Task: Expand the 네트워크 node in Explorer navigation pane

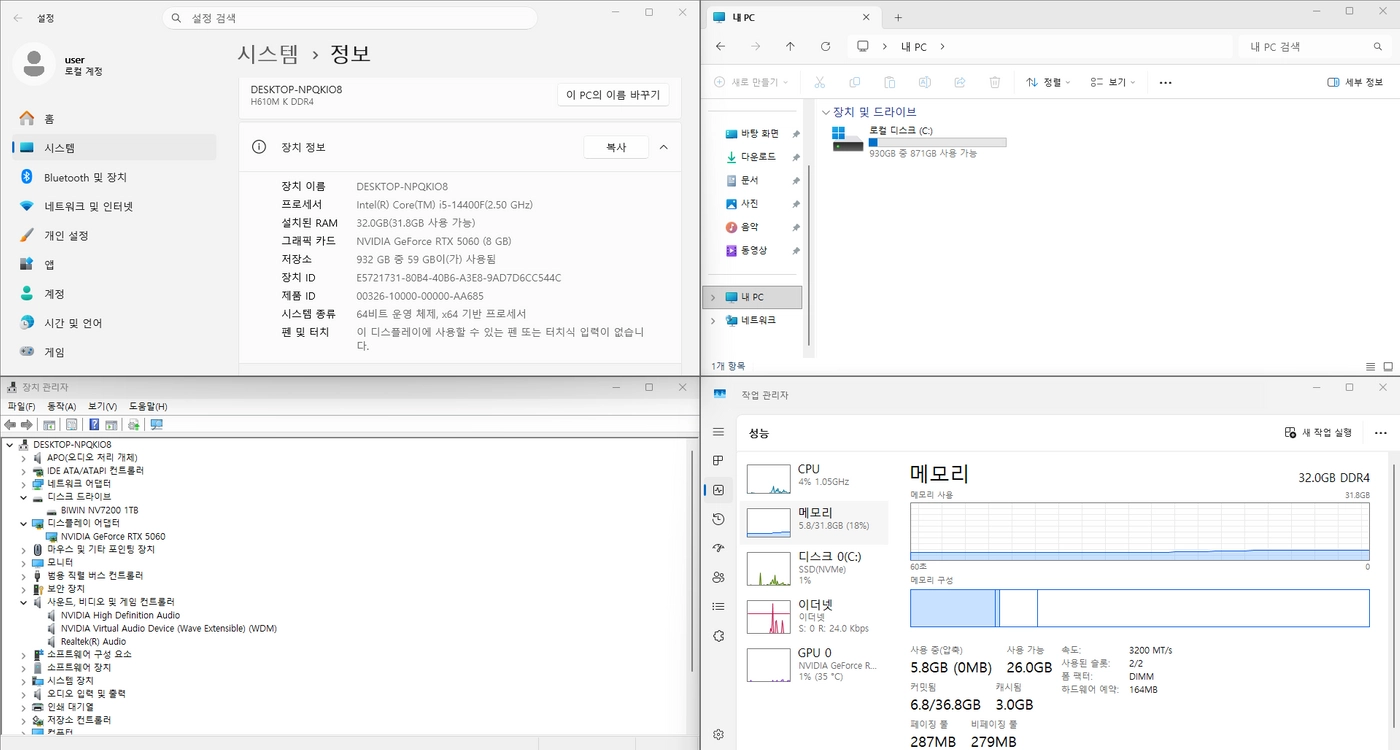Action: (x=713, y=320)
